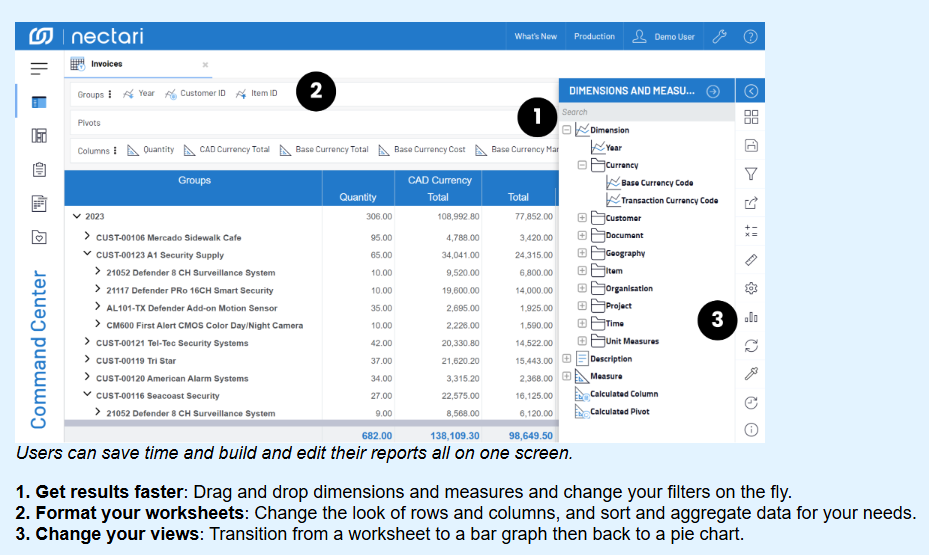929x555 pixels.
Task: Open the report document icon in left sidebar
Action: 39,203
